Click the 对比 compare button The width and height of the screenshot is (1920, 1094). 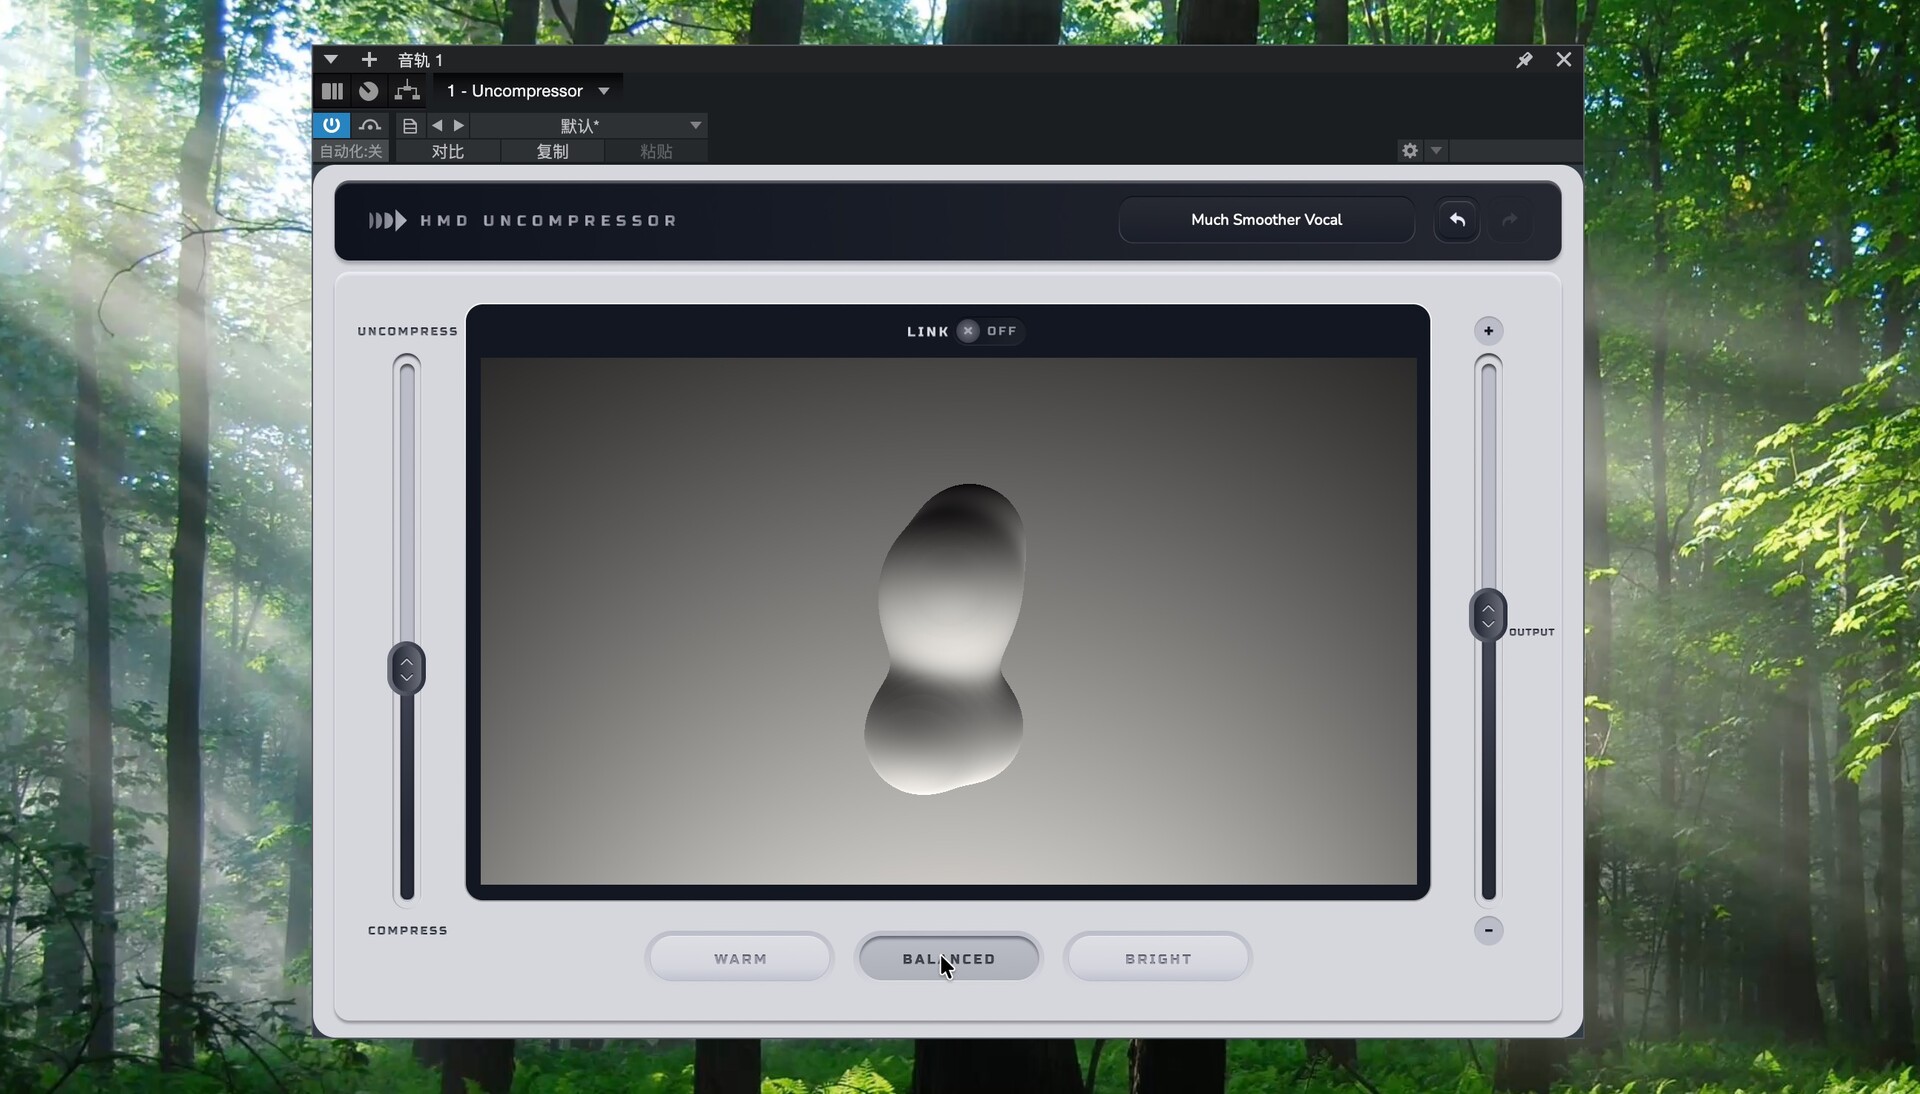point(448,151)
